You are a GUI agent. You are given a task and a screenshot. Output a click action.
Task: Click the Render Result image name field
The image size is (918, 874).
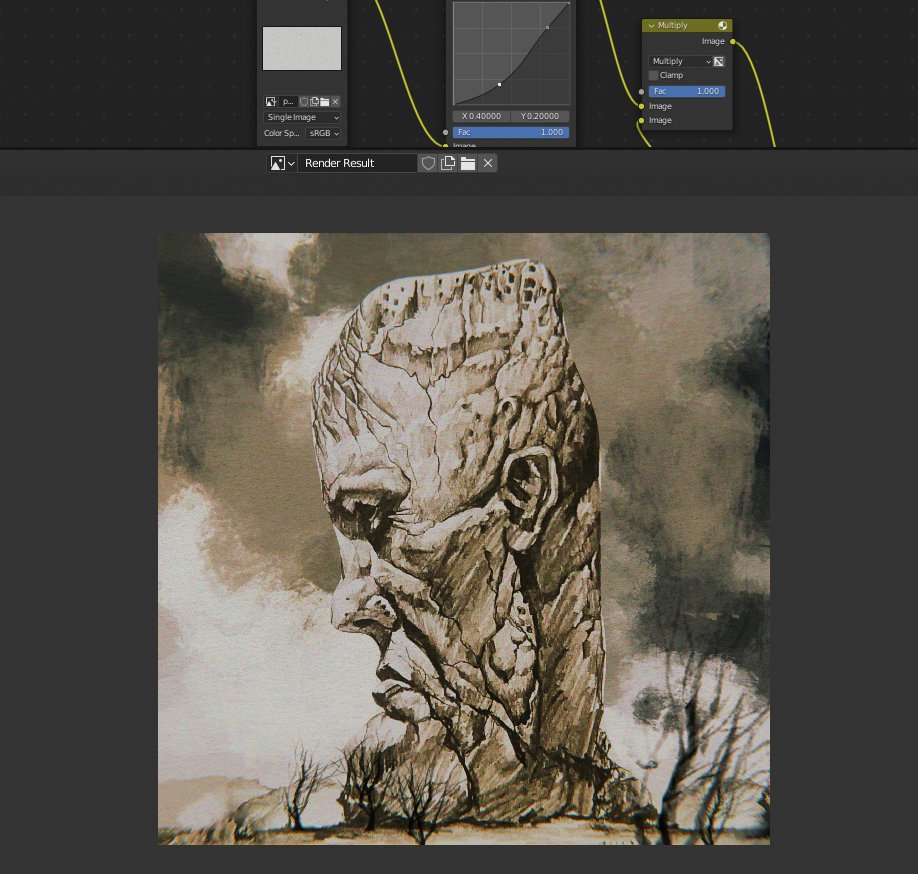click(x=357, y=163)
